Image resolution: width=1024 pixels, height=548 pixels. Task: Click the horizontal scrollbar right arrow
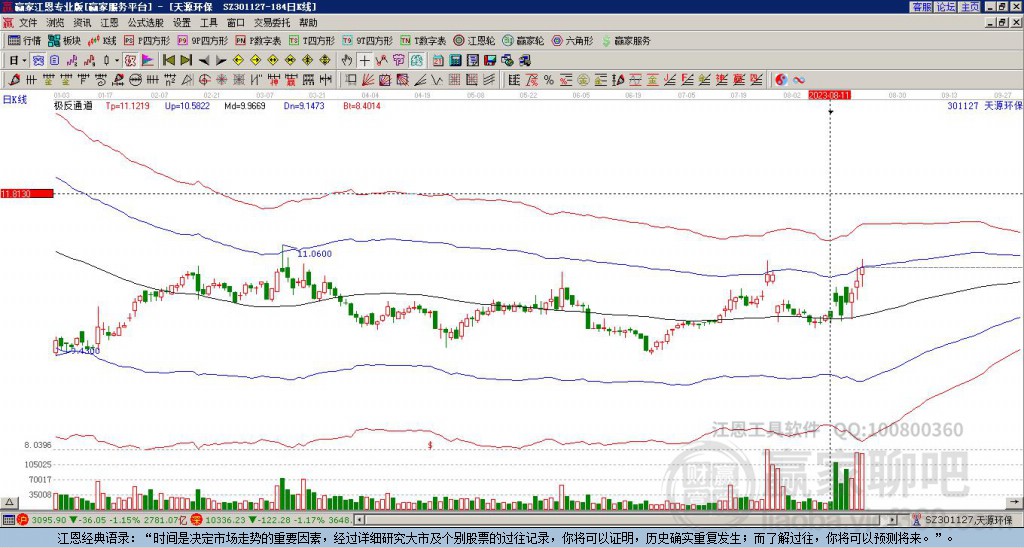point(893,520)
